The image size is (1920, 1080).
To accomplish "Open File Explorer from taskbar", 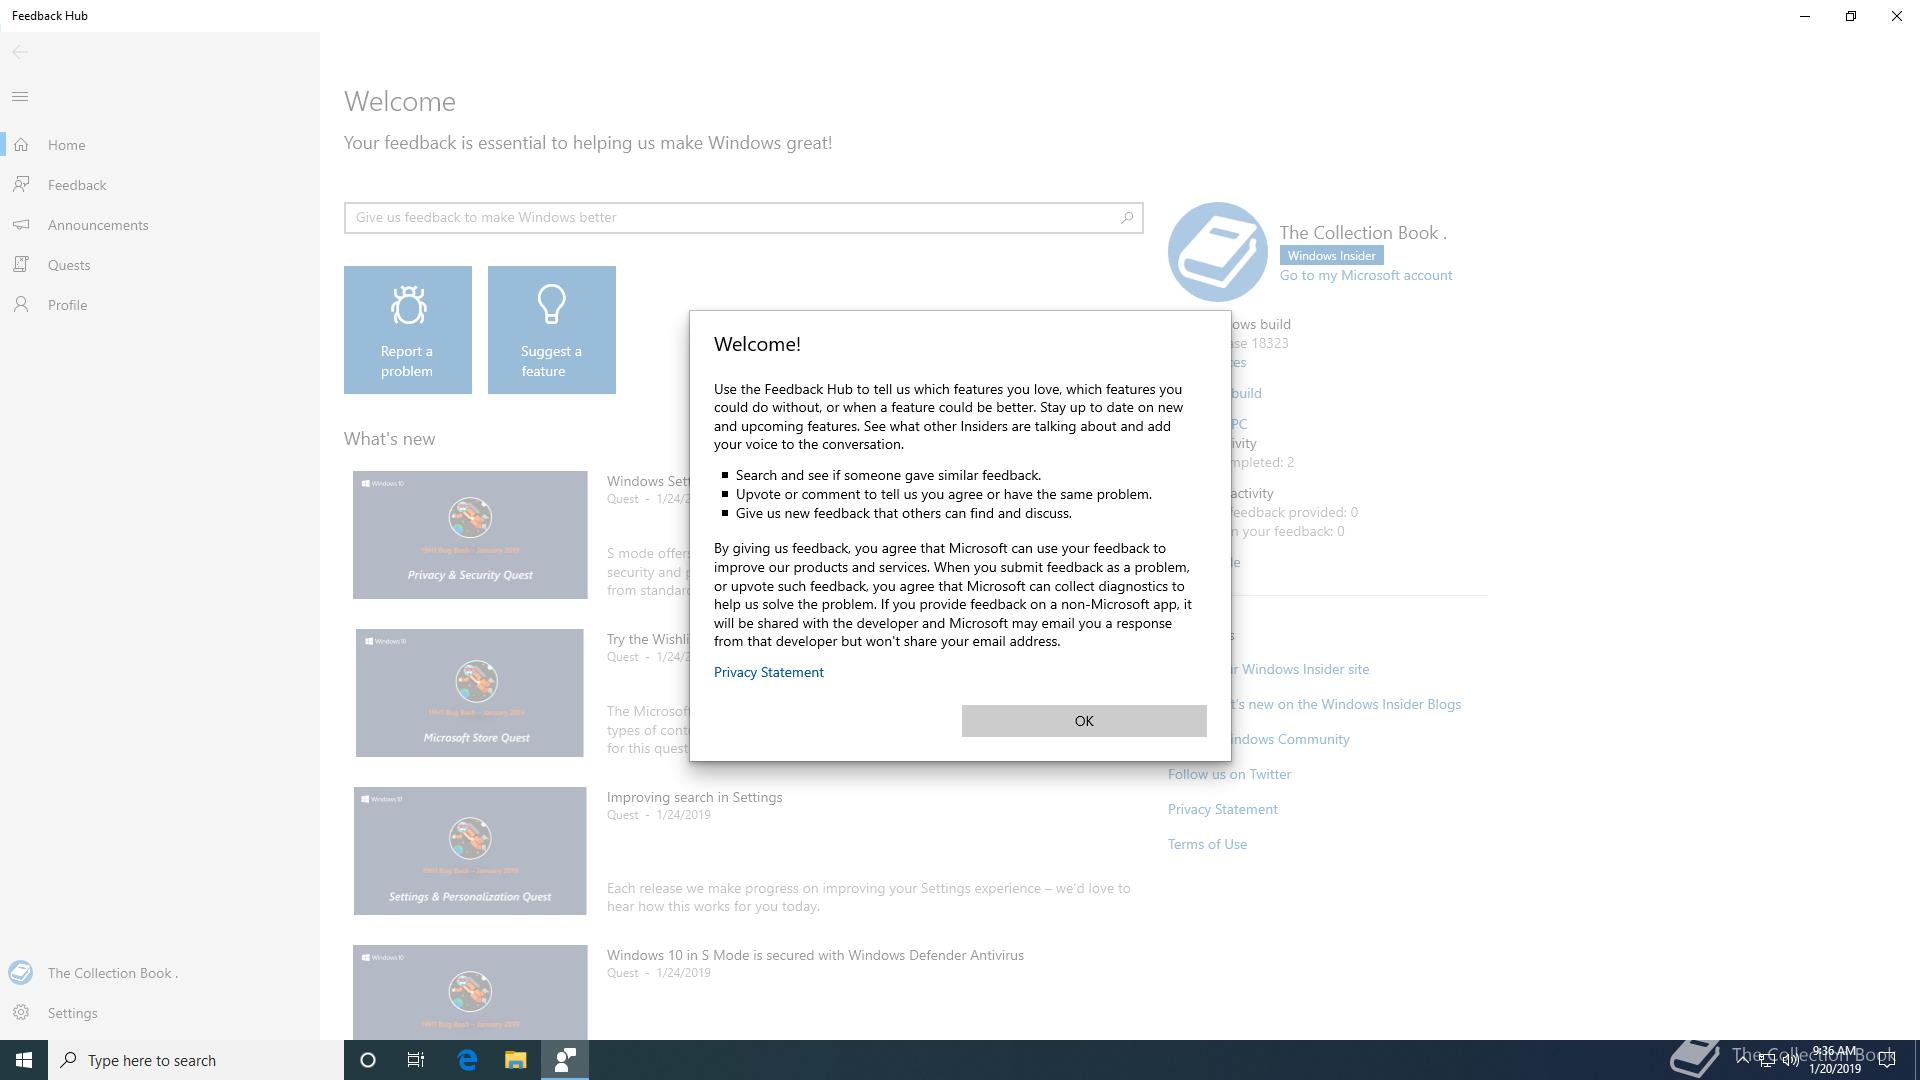I will [x=515, y=1060].
